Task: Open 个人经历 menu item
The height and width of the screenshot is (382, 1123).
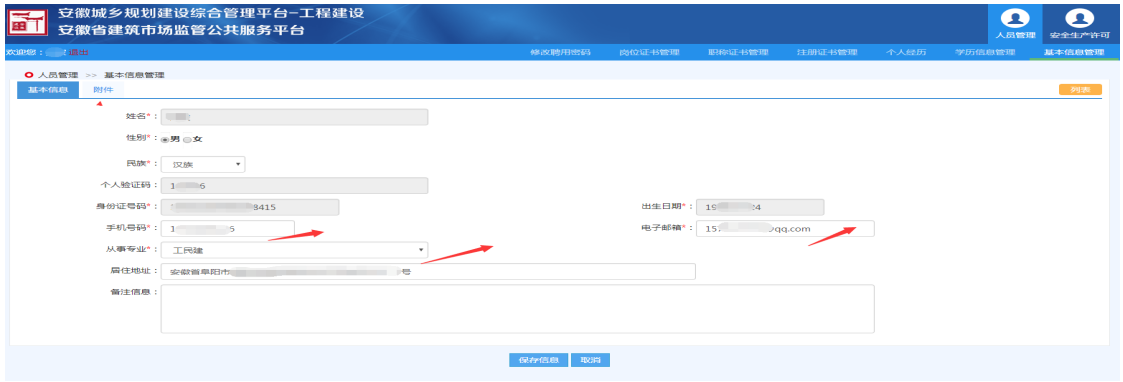Action: [x=906, y=52]
